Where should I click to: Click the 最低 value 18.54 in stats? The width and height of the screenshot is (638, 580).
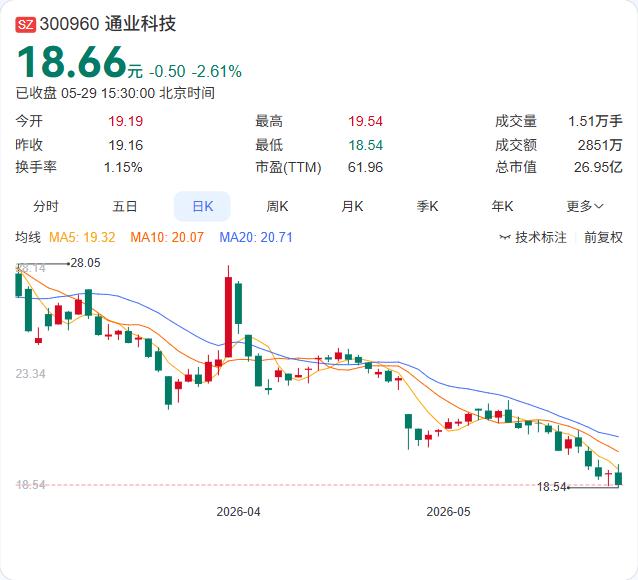[365, 145]
